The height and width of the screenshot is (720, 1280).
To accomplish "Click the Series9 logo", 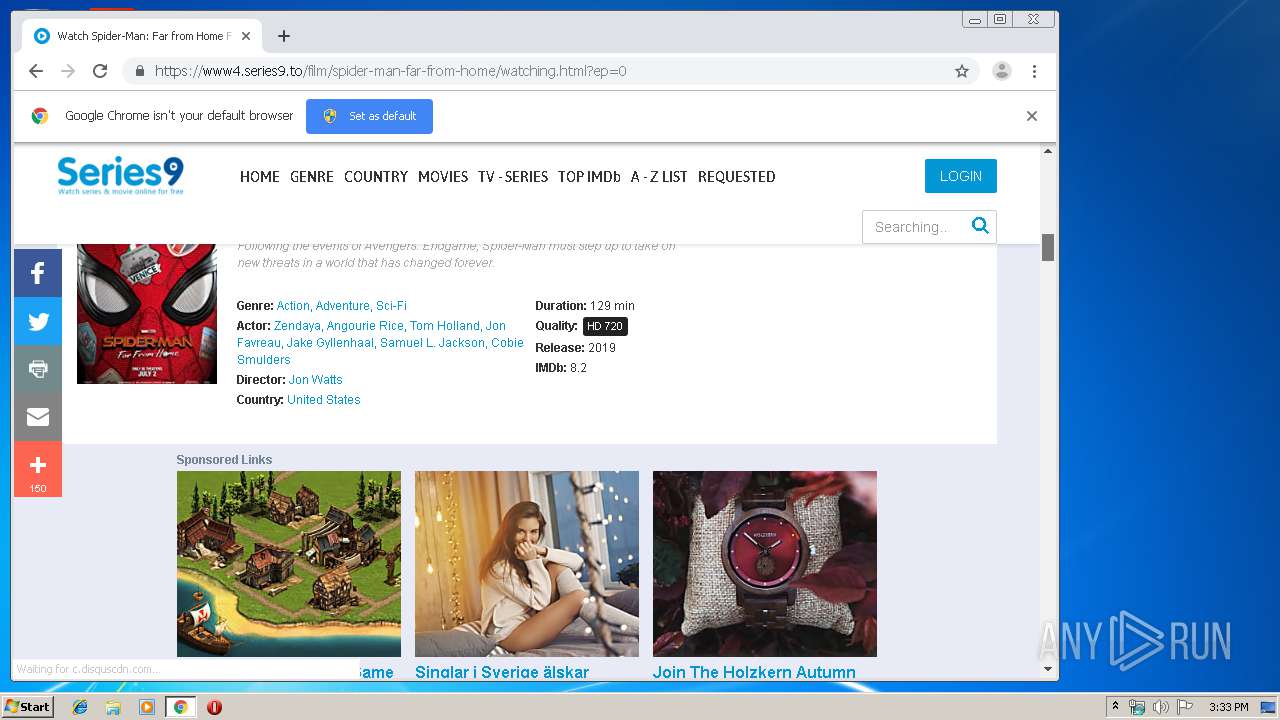I will tap(121, 175).
